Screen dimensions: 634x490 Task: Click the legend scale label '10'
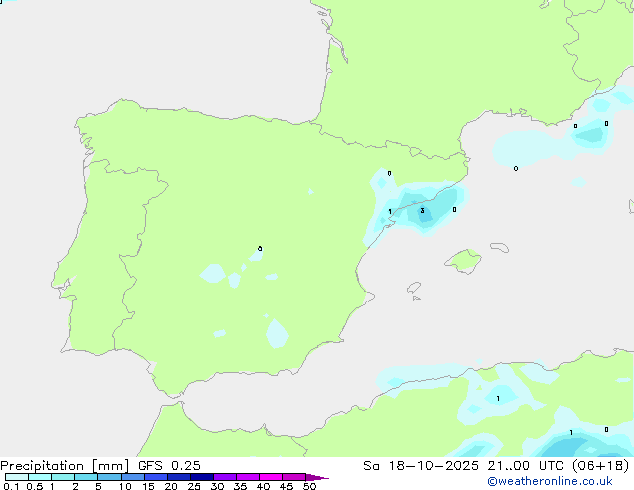pos(125,486)
